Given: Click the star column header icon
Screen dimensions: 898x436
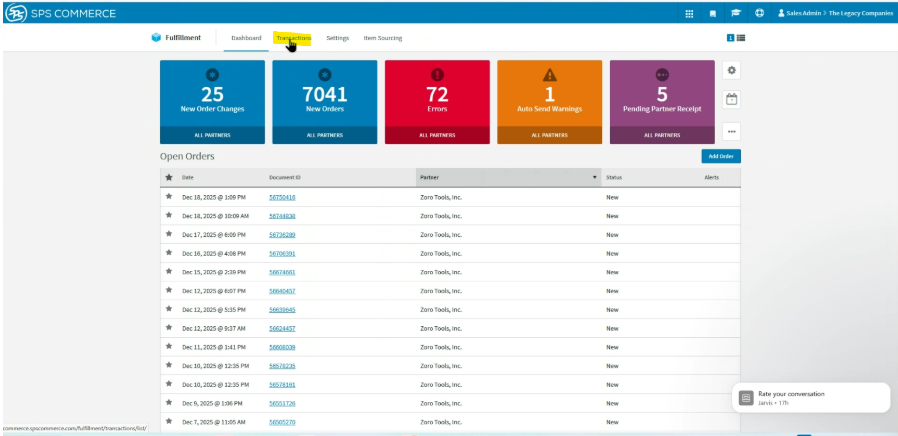Looking at the screenshot, I should (x=168, y=178).
